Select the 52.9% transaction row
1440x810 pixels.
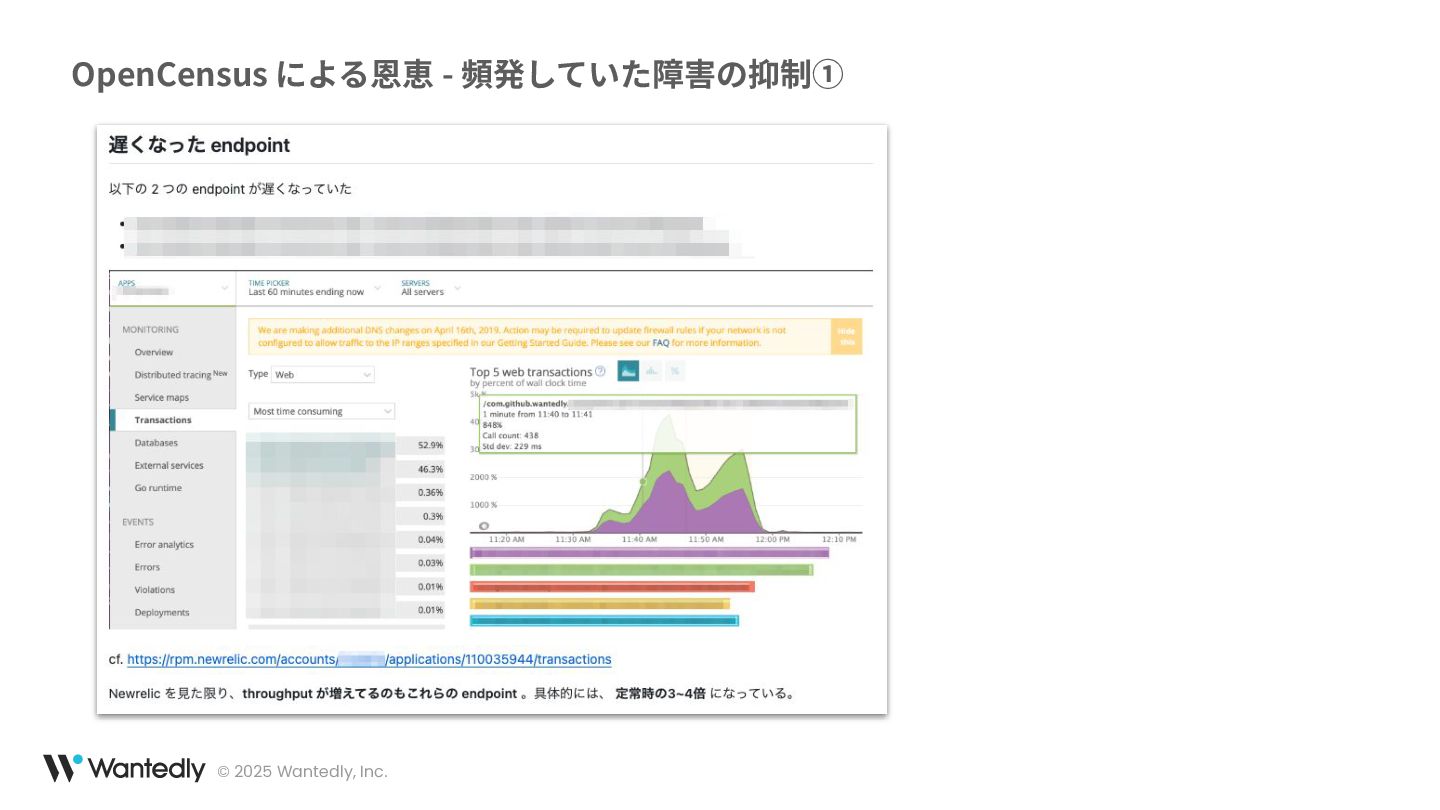point(345,445)
